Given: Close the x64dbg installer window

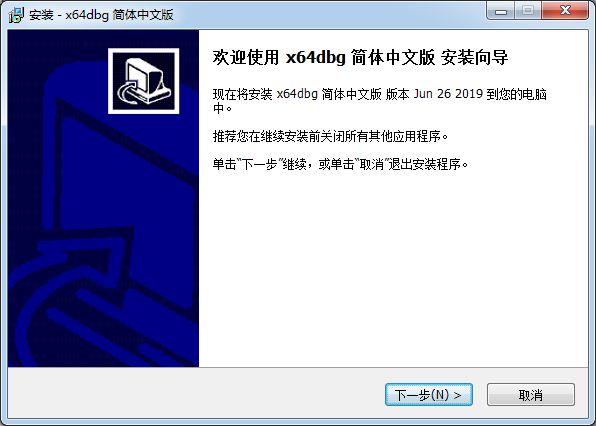Looking at the screenshot, I should pos(565,10).
